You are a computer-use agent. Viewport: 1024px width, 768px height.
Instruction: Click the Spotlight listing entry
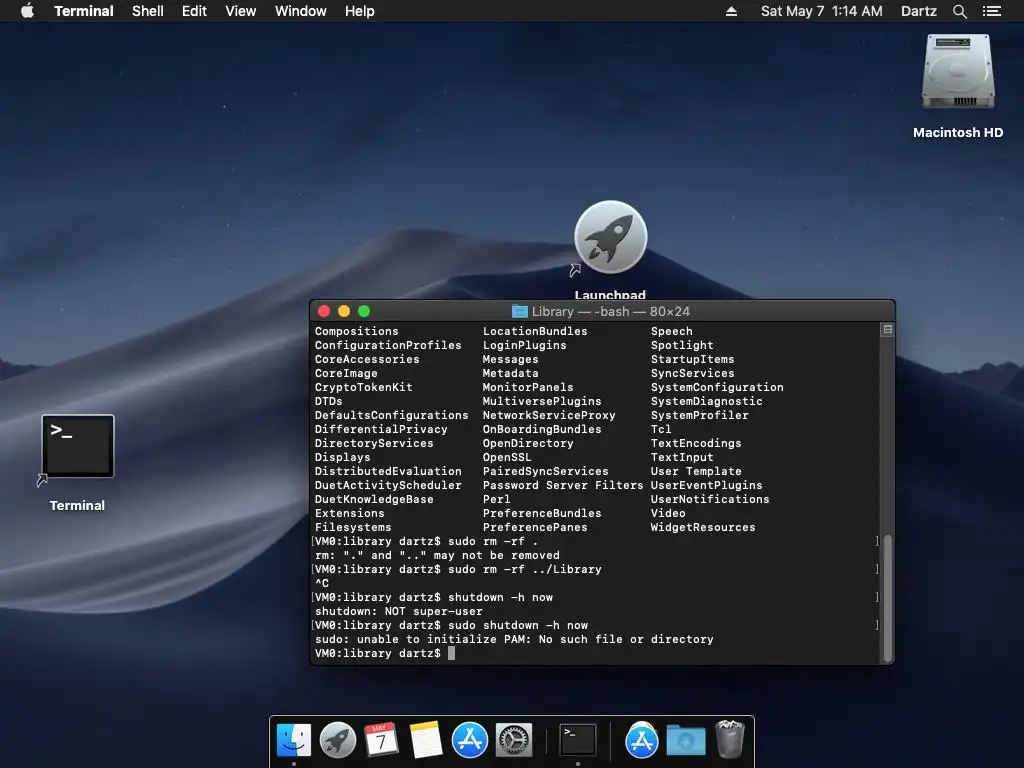(682, 345)
